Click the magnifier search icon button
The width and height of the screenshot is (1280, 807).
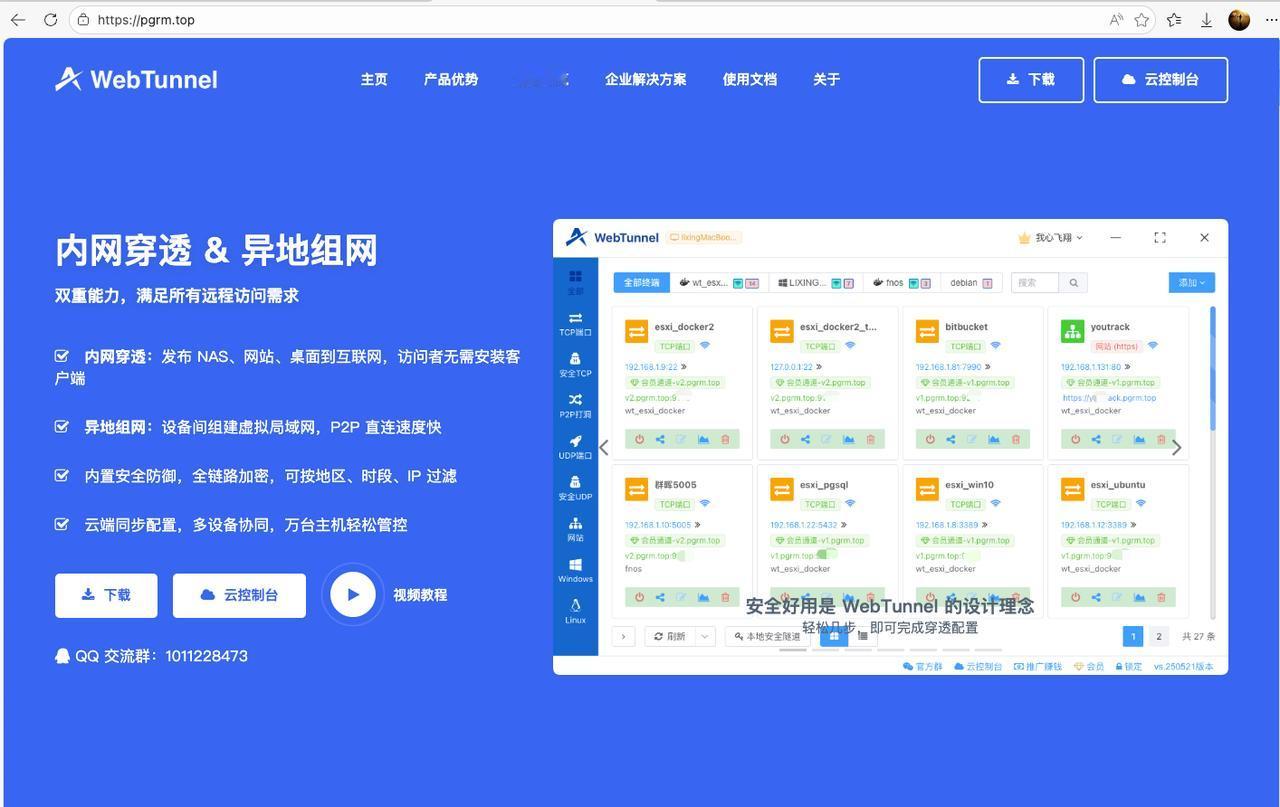1073,283
